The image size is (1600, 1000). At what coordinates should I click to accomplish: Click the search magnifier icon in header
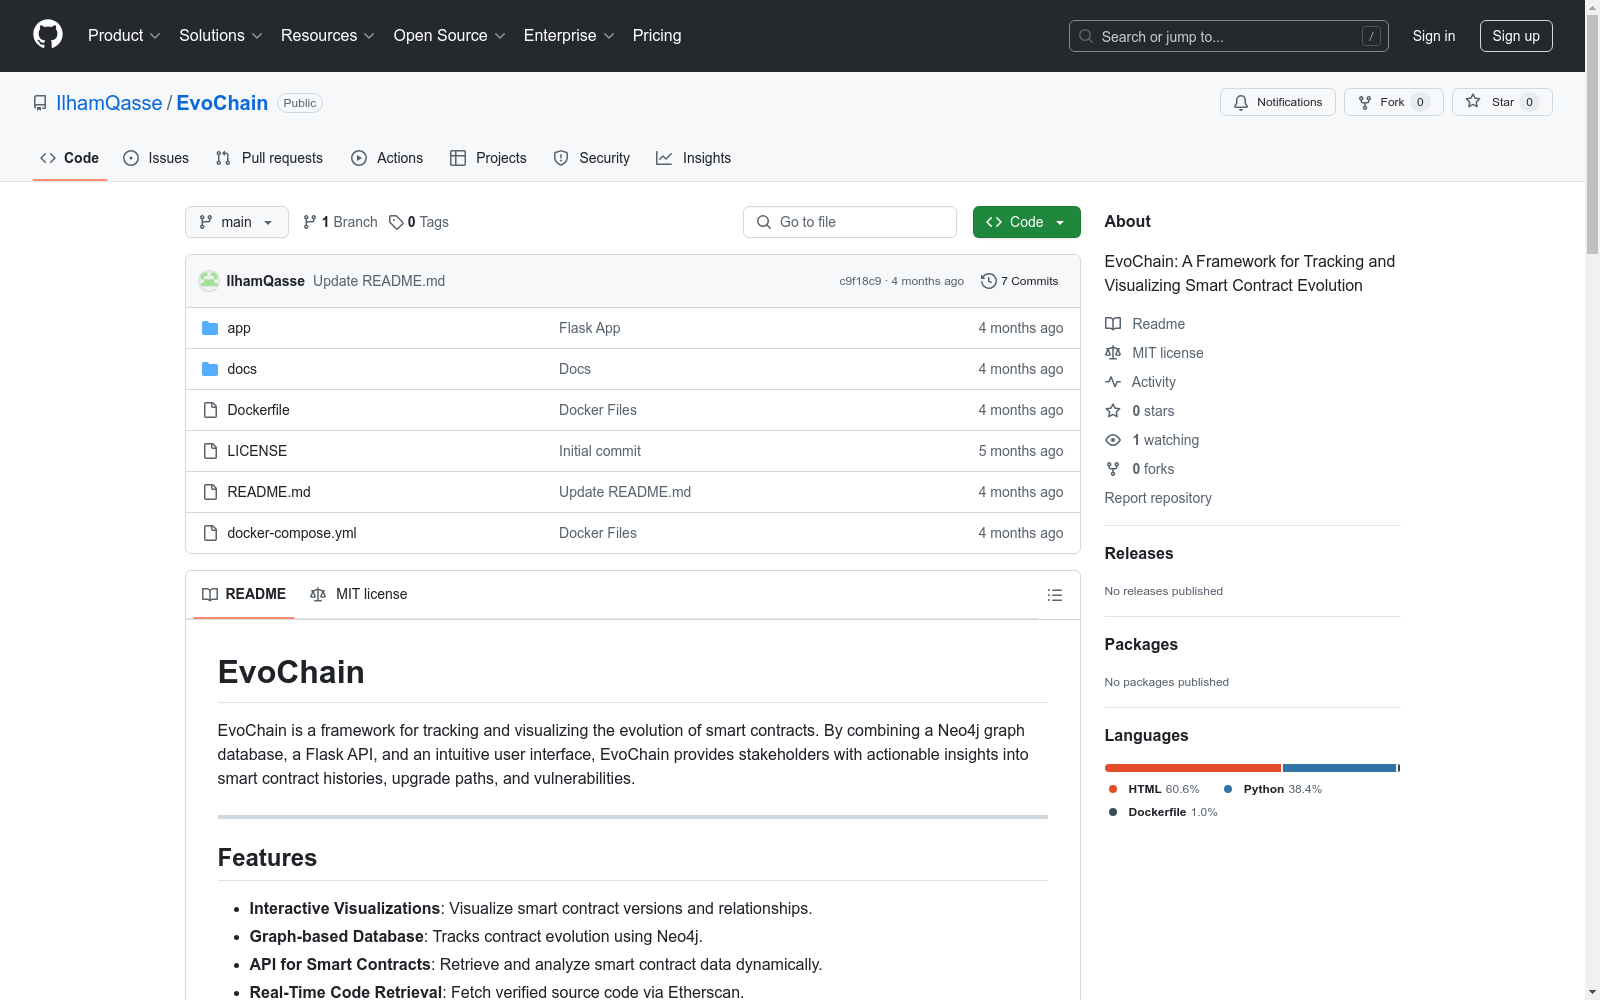(1086, 36)
